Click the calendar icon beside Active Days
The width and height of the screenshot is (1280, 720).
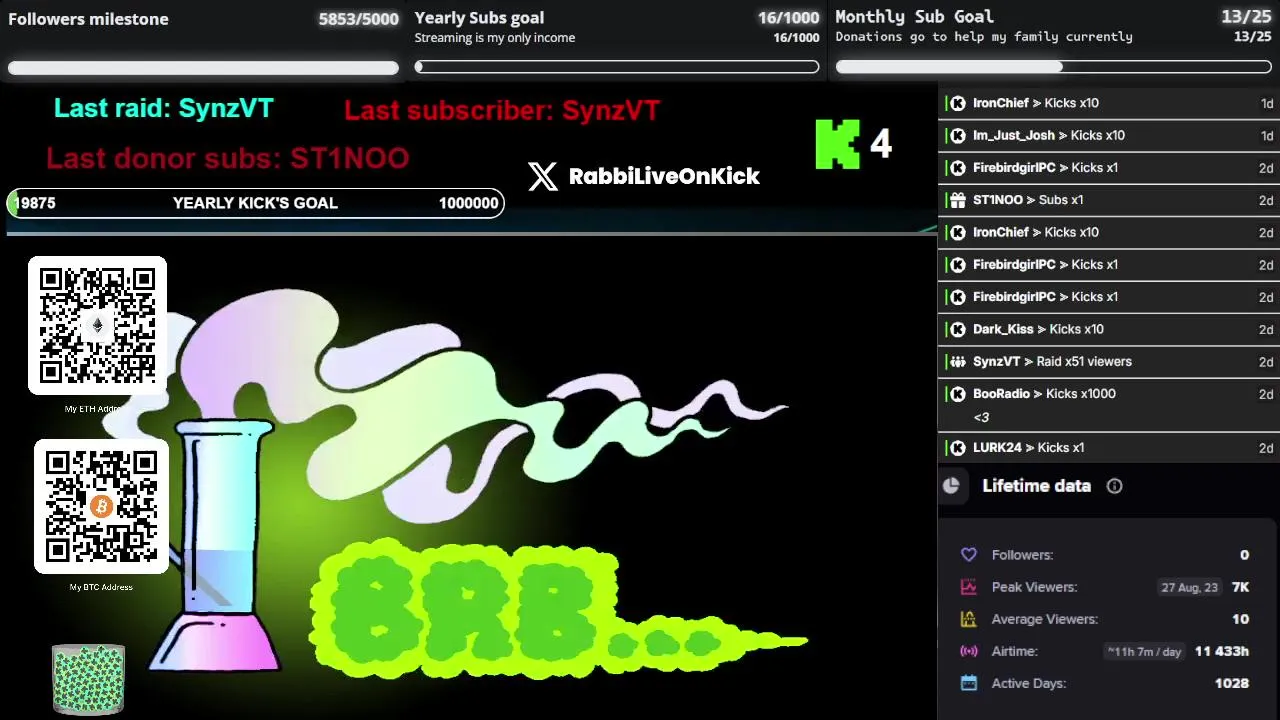[968, 683]
